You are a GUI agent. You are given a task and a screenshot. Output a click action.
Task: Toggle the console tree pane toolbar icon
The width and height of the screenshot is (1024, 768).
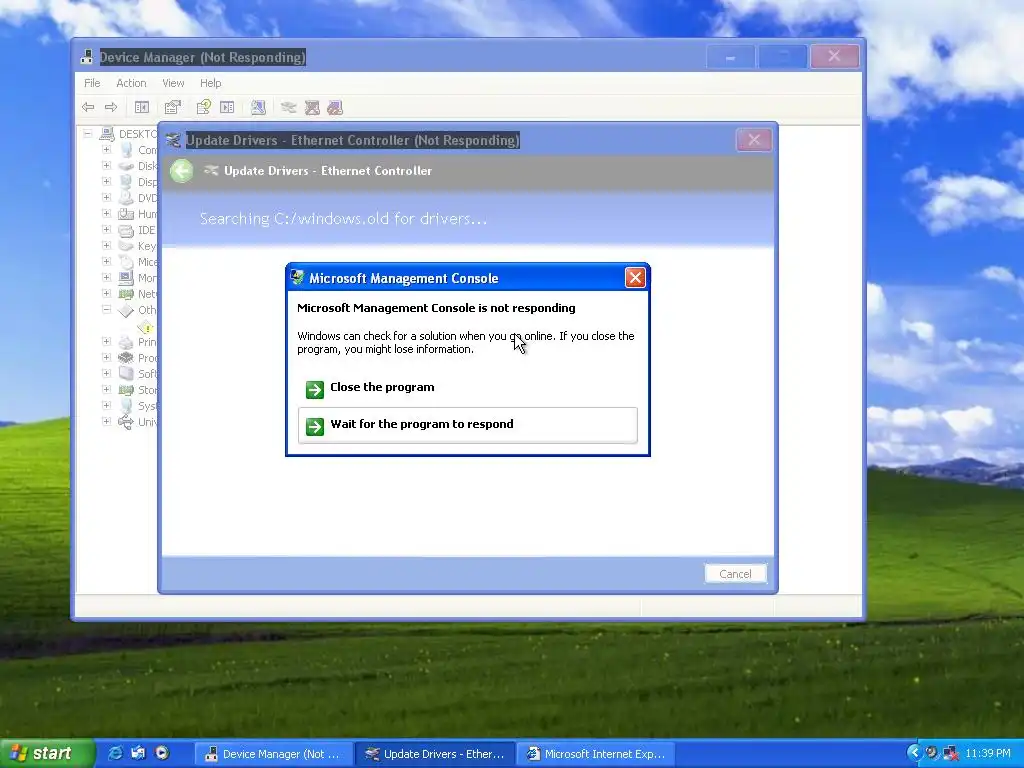142,107
